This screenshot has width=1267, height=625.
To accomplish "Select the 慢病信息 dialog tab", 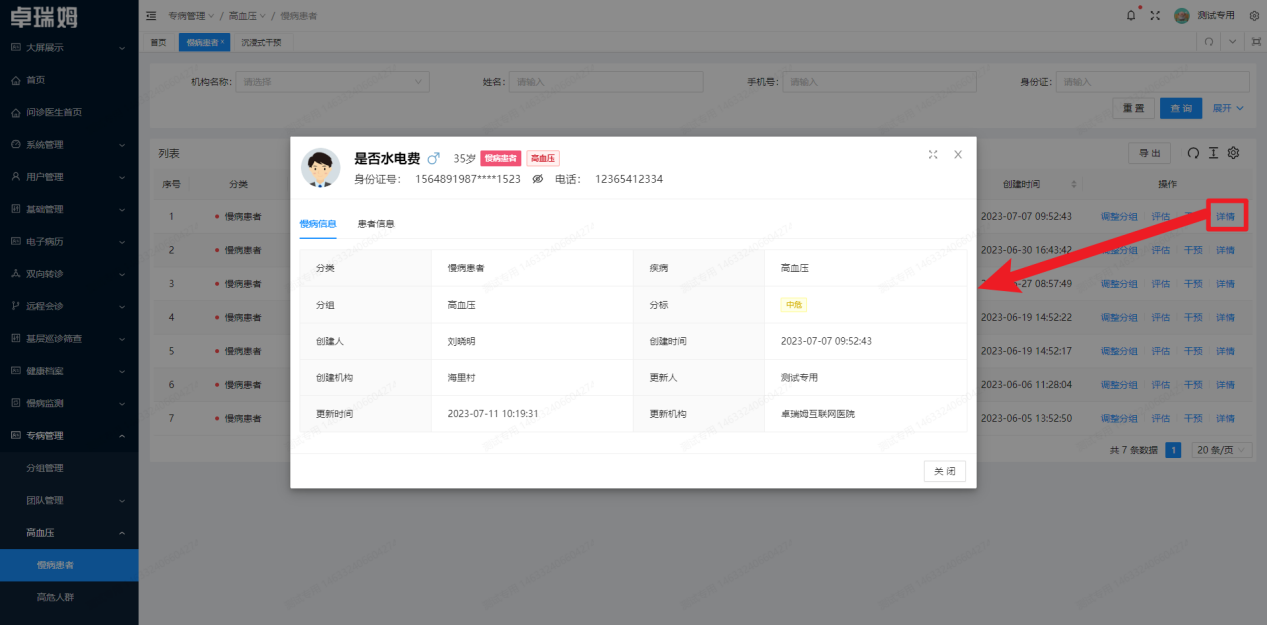I will coord(318,224).
